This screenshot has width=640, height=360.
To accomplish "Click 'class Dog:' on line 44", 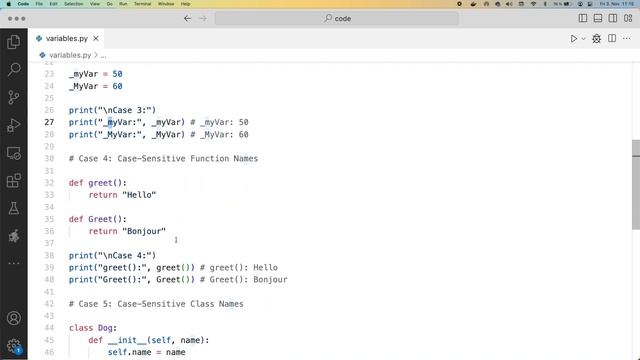I will coord(93,328).
